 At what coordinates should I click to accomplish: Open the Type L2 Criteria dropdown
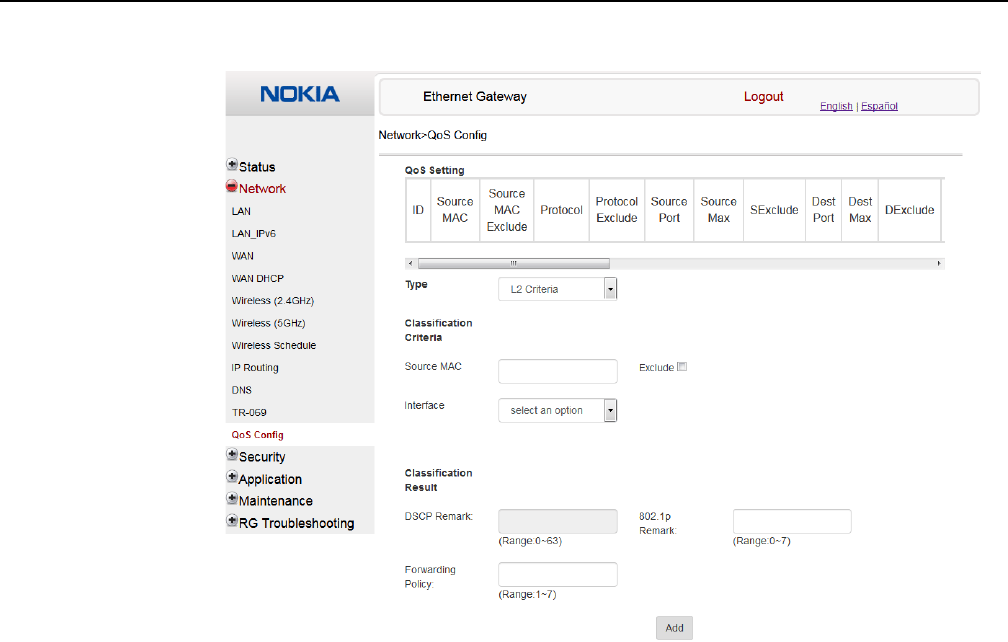tap(557, 289)
